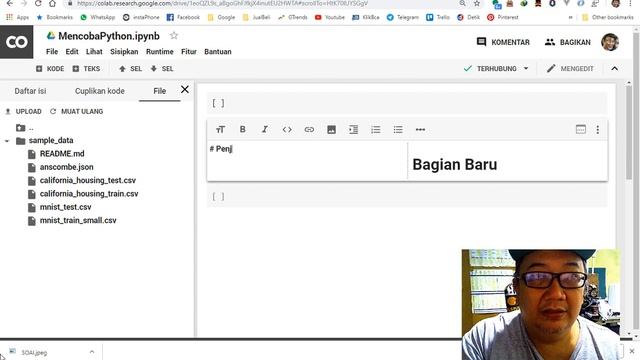Go to browser home page
Image resolution: width=640 pixels, height=360 pixels.
click(52, 3)
